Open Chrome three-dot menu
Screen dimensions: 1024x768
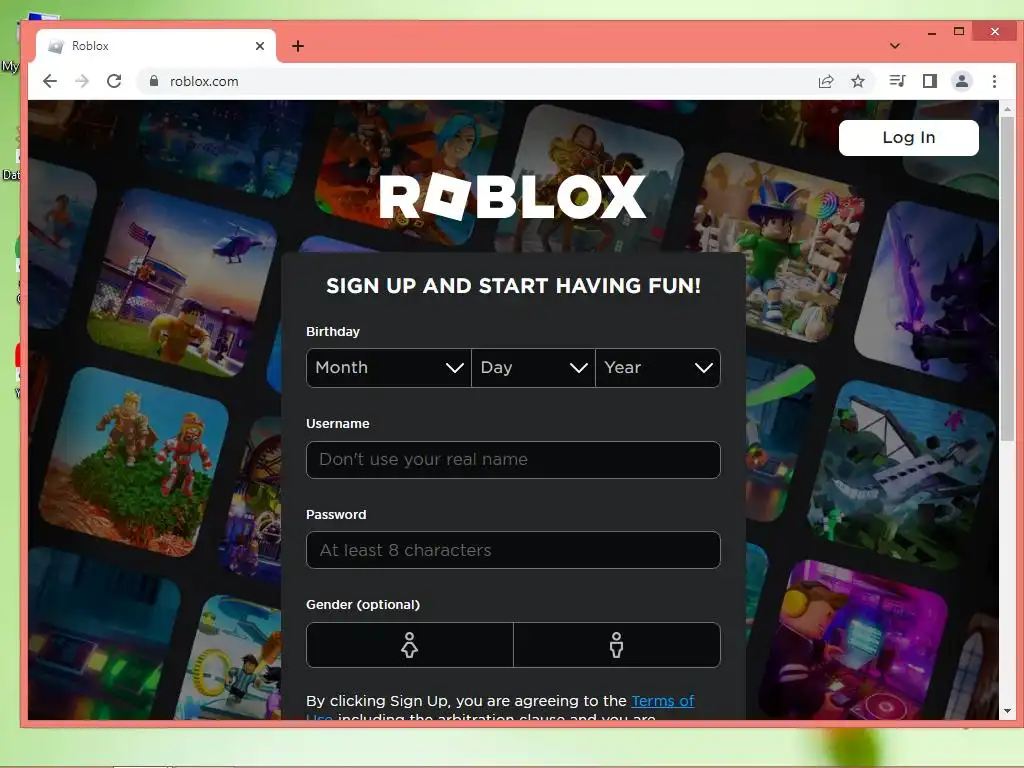tap(994, 81)
